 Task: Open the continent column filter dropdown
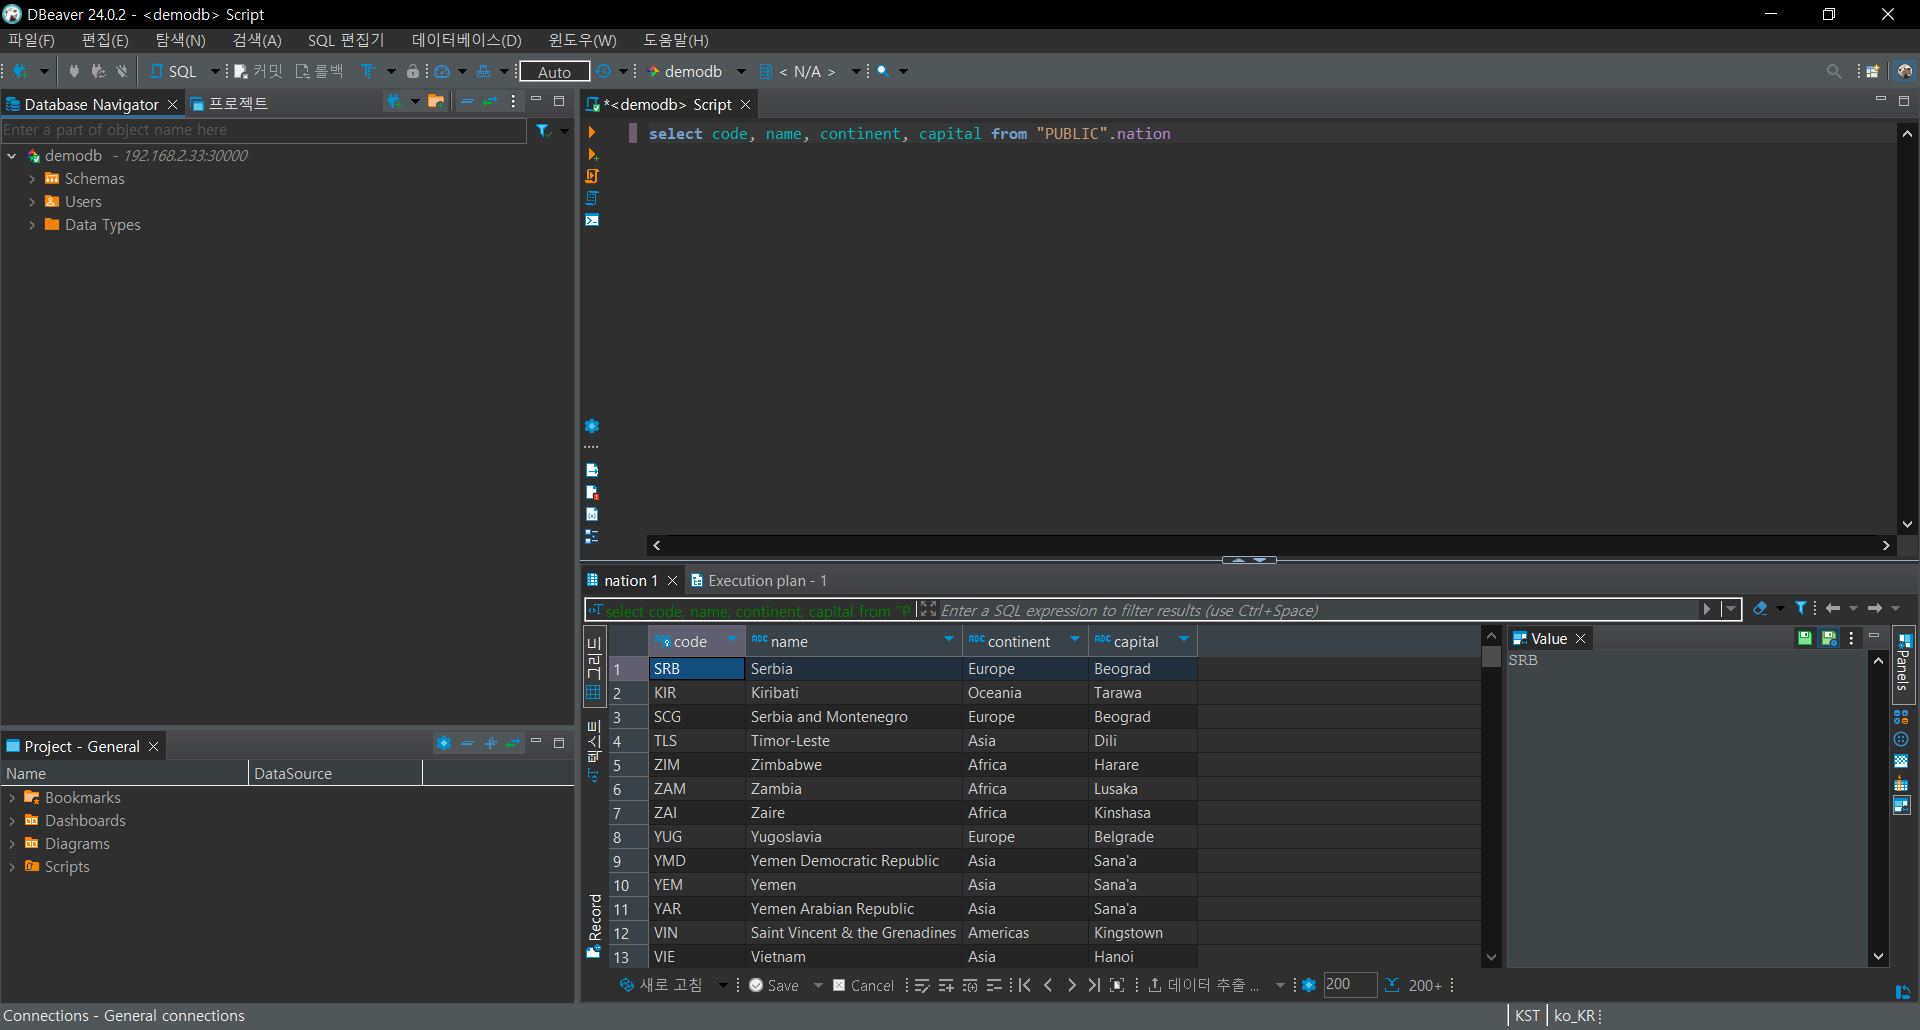pyautogui.click(x=1074, y=640)
